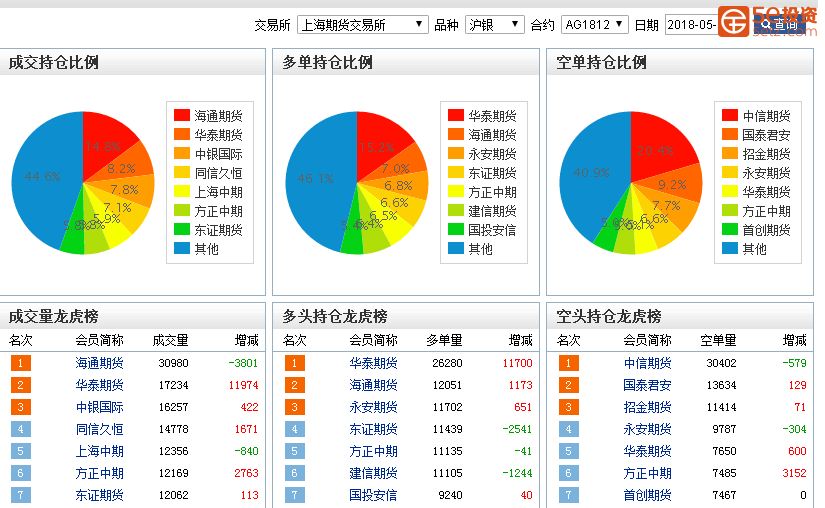Click the 空单持仓比例 panel title
The image size is (825, 508).
tap(601, 63)
